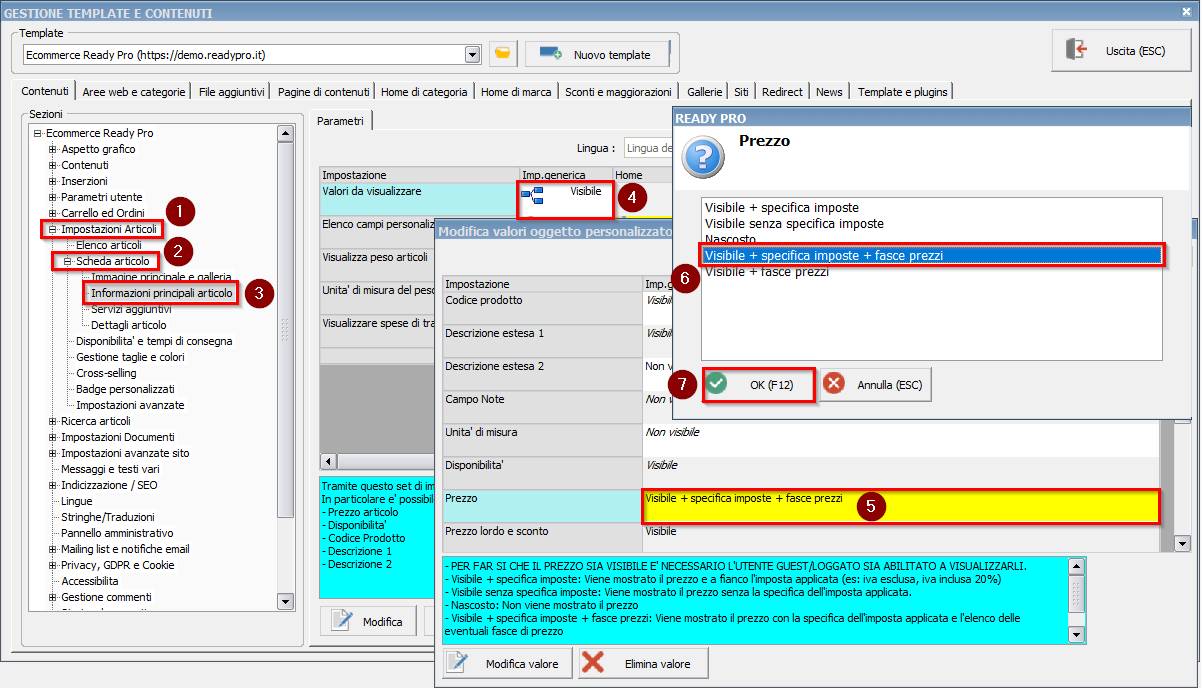The height and width of the screenshot is (688, 1201).
Task: Click the green checkmark on OK (F12)
Action: 716,384
